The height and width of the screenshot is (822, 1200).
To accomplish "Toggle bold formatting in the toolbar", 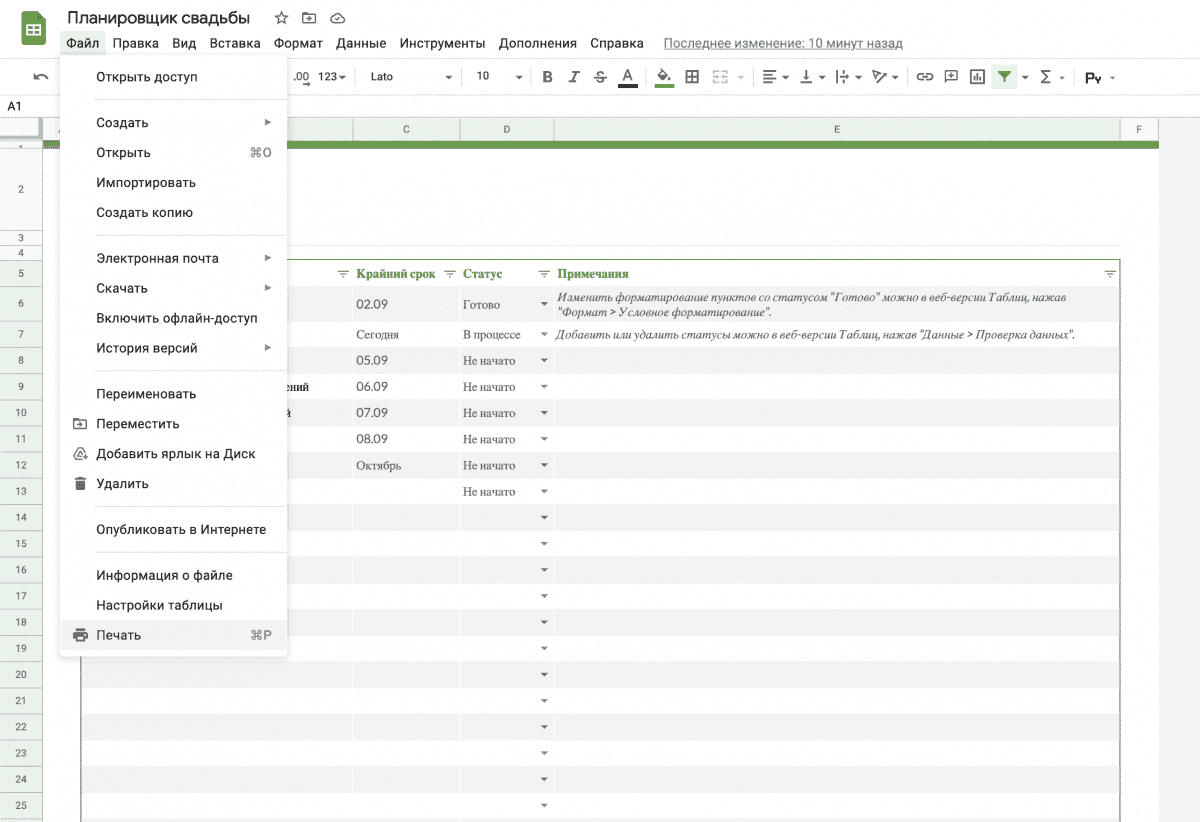I will (x=546, y=76).
